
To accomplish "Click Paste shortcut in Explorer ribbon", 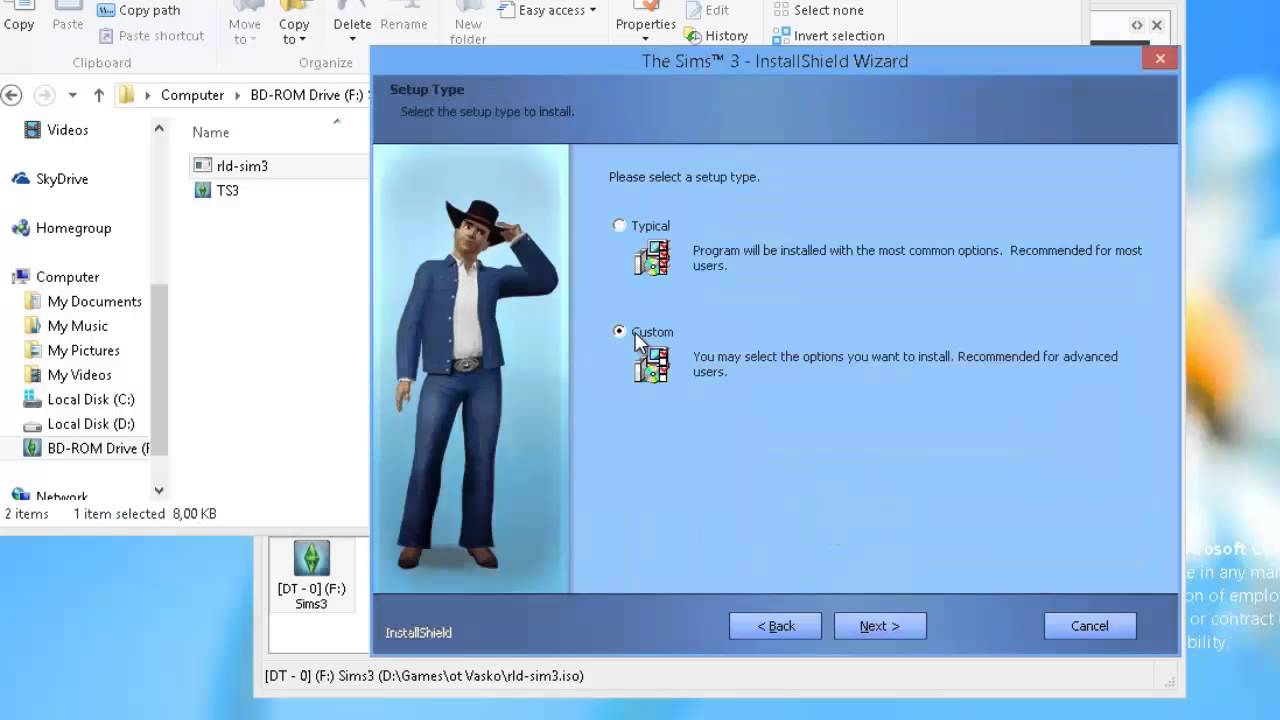I will (151, 36).
